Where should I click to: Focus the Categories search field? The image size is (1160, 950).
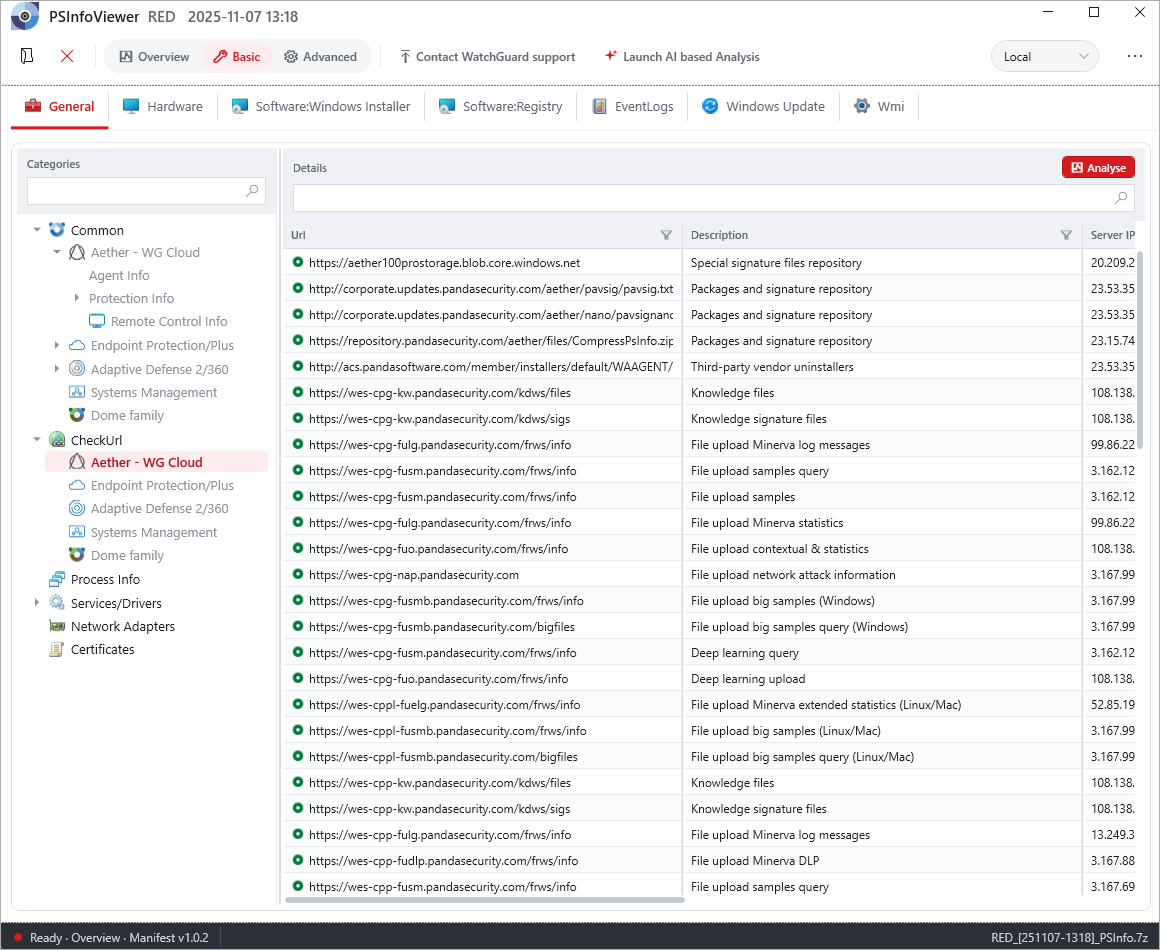click(146, 191)
